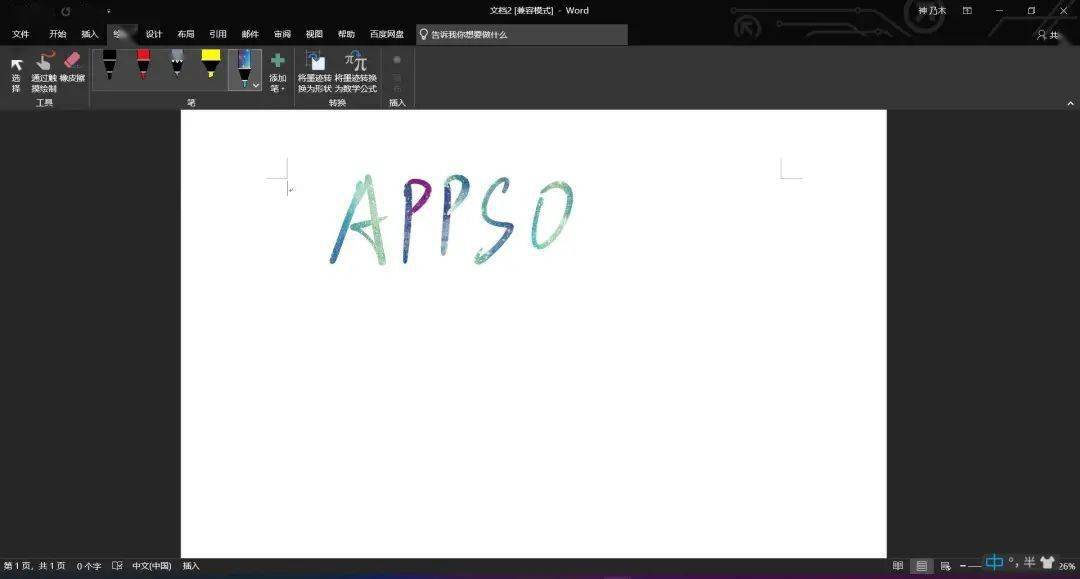Viewport: 1080px width, 579px height.
Task: Switch to Read Mode view icon
Action: click(897, 565)
